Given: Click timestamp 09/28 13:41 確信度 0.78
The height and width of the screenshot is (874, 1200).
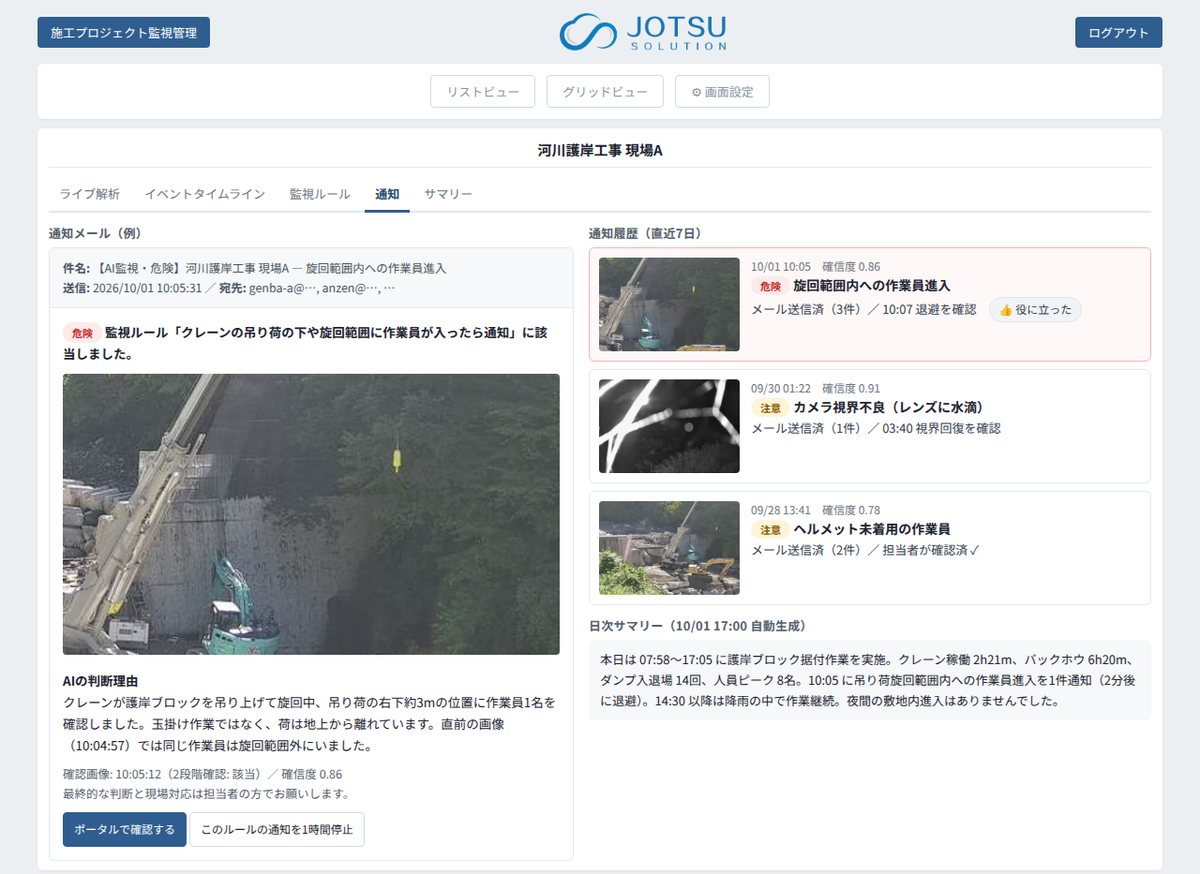Looking at the screenshot, I should click(x=815, y=510).
